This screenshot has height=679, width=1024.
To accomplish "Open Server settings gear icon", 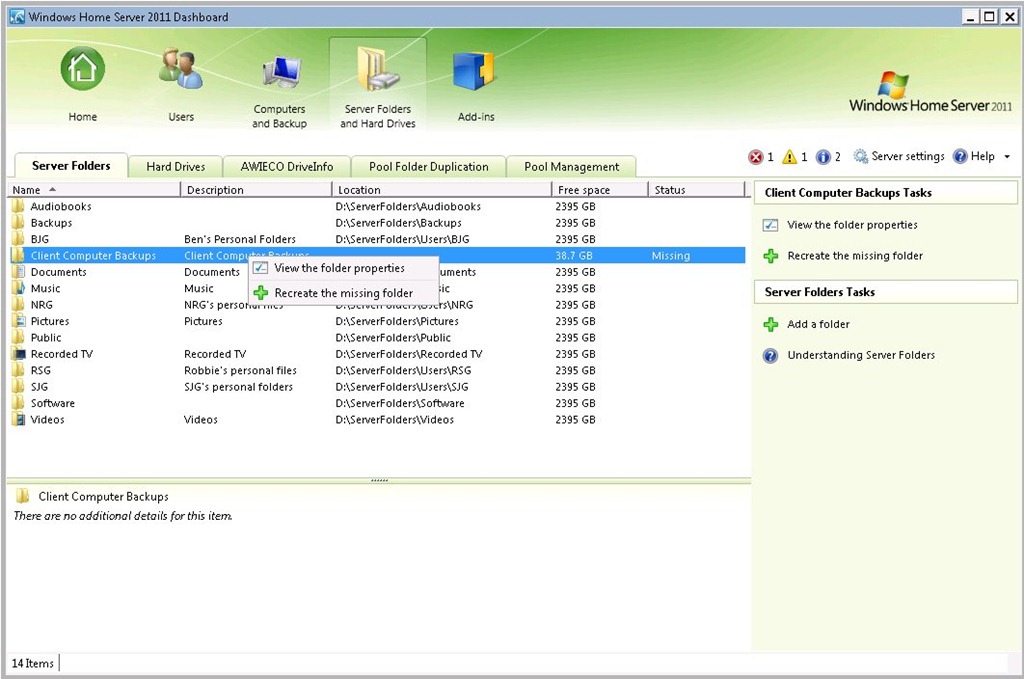I will (861, 156).
